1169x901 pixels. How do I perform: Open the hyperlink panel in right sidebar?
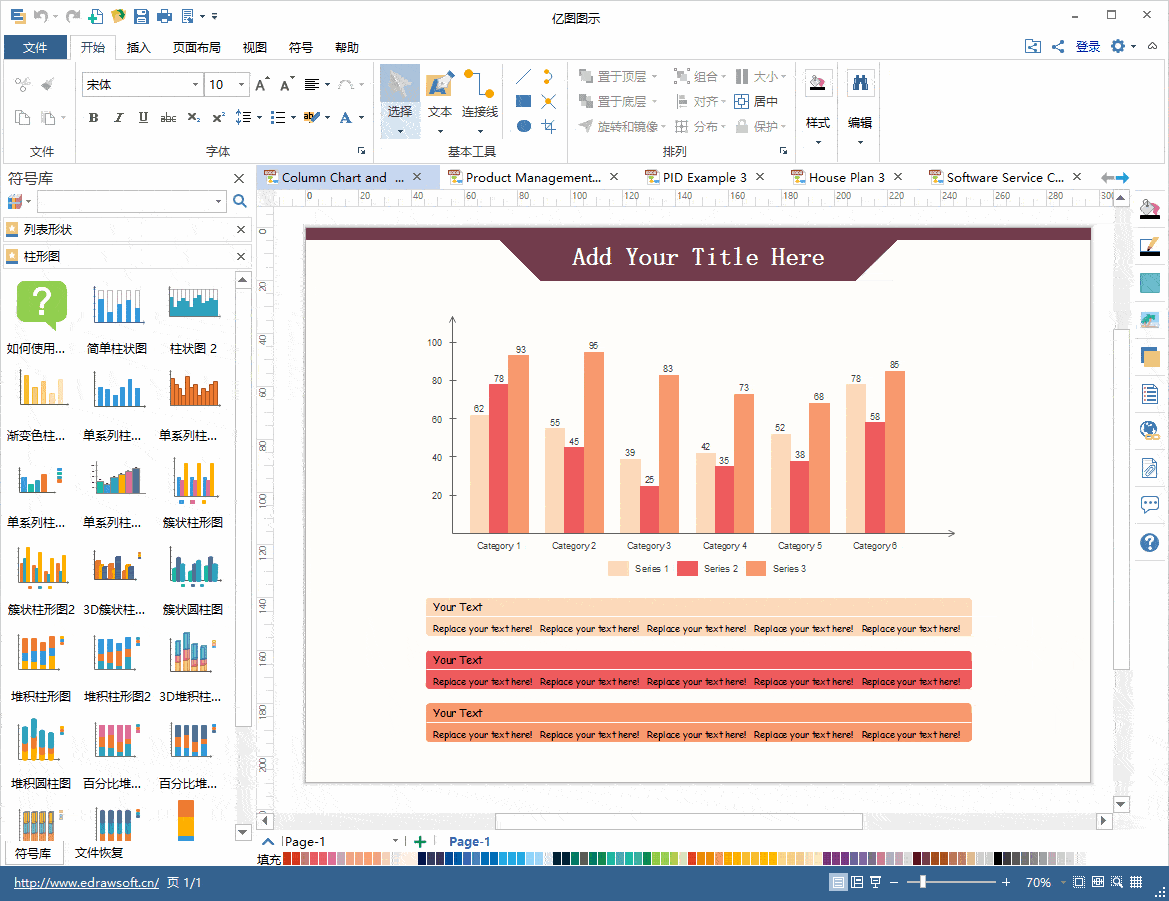coord(1150,431)
